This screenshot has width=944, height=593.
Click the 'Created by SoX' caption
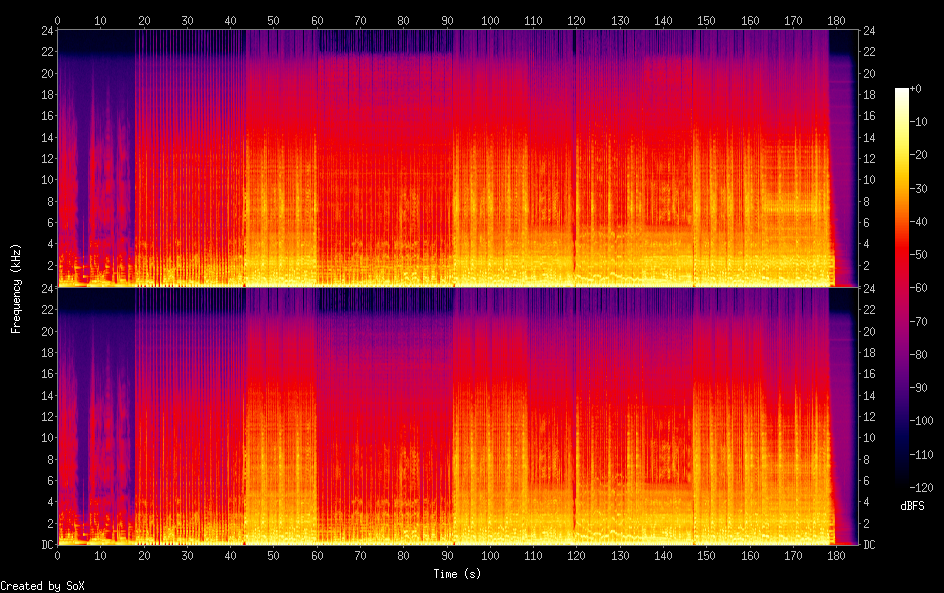click(x=42, y=586)
